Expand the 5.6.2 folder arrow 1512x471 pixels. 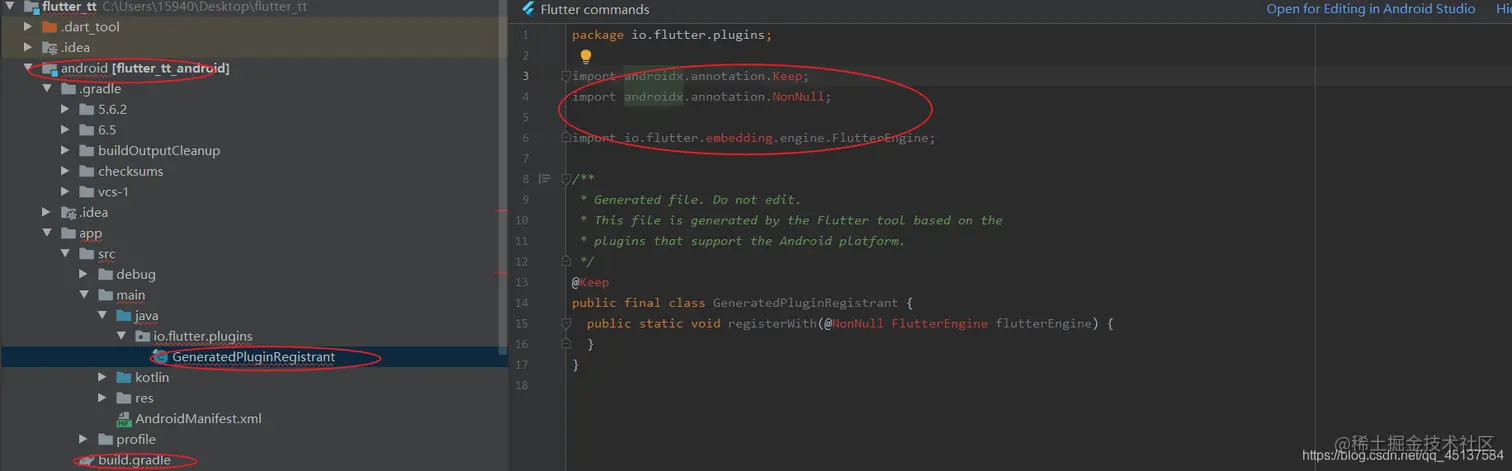pos(65,109)
